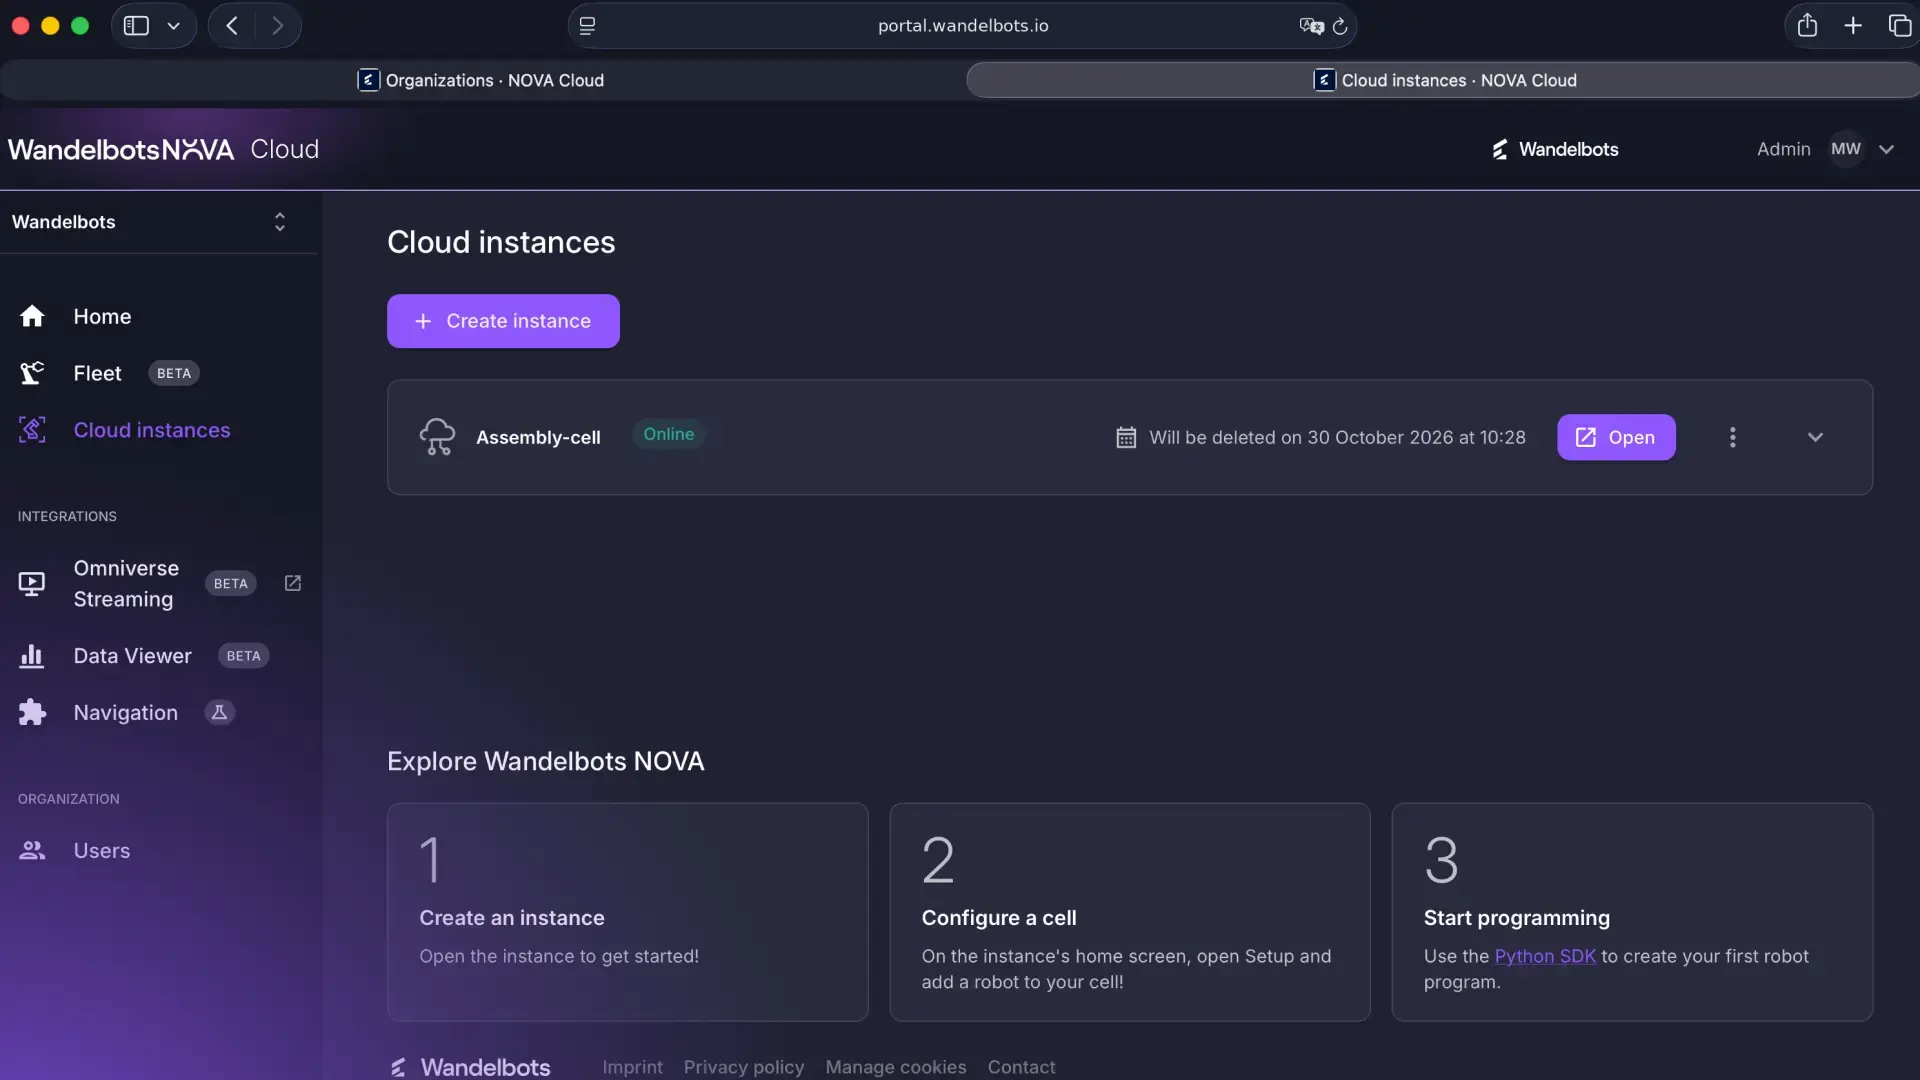This screenshot has height=1080, width=1920.
Task: Click the translate icon in address bar
Action: [x=1311, y=26]
